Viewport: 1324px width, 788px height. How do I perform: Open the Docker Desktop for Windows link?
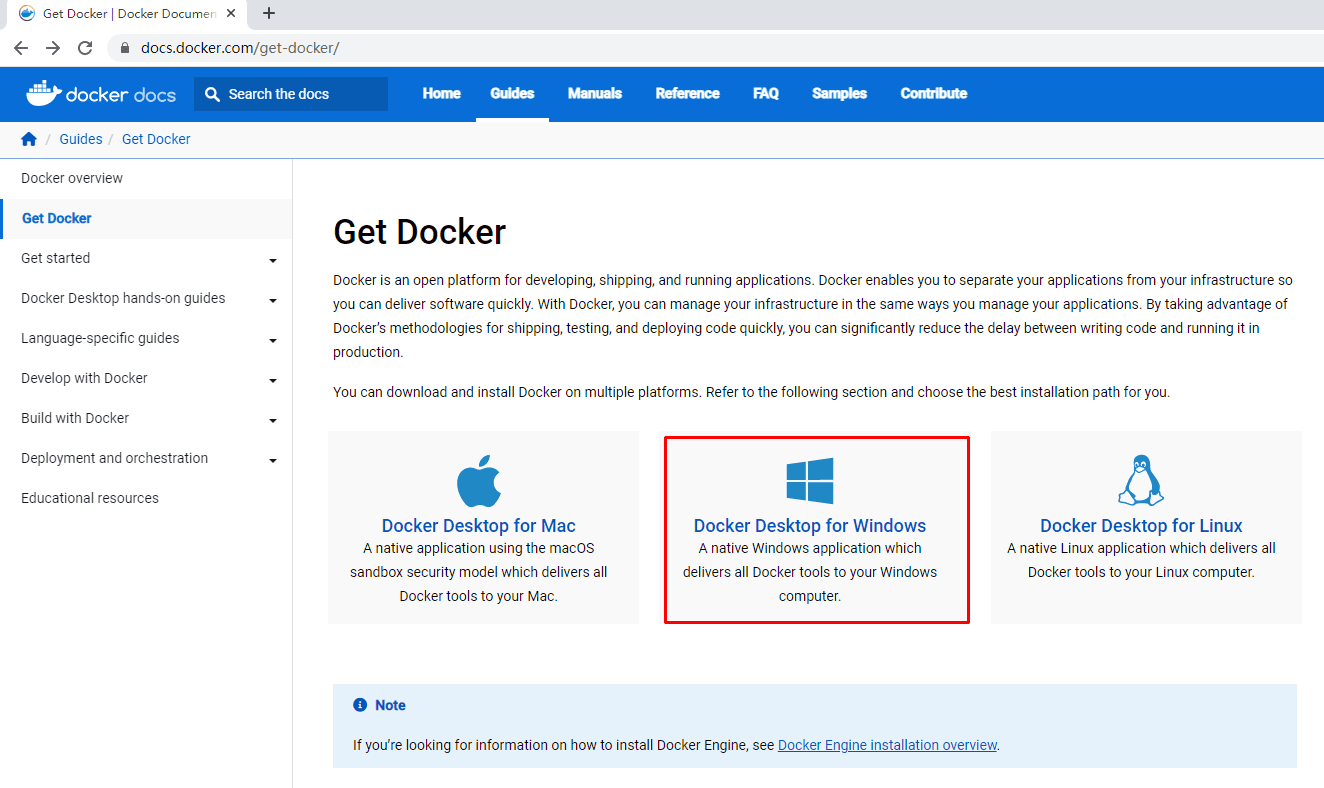[x=810, y=526]
